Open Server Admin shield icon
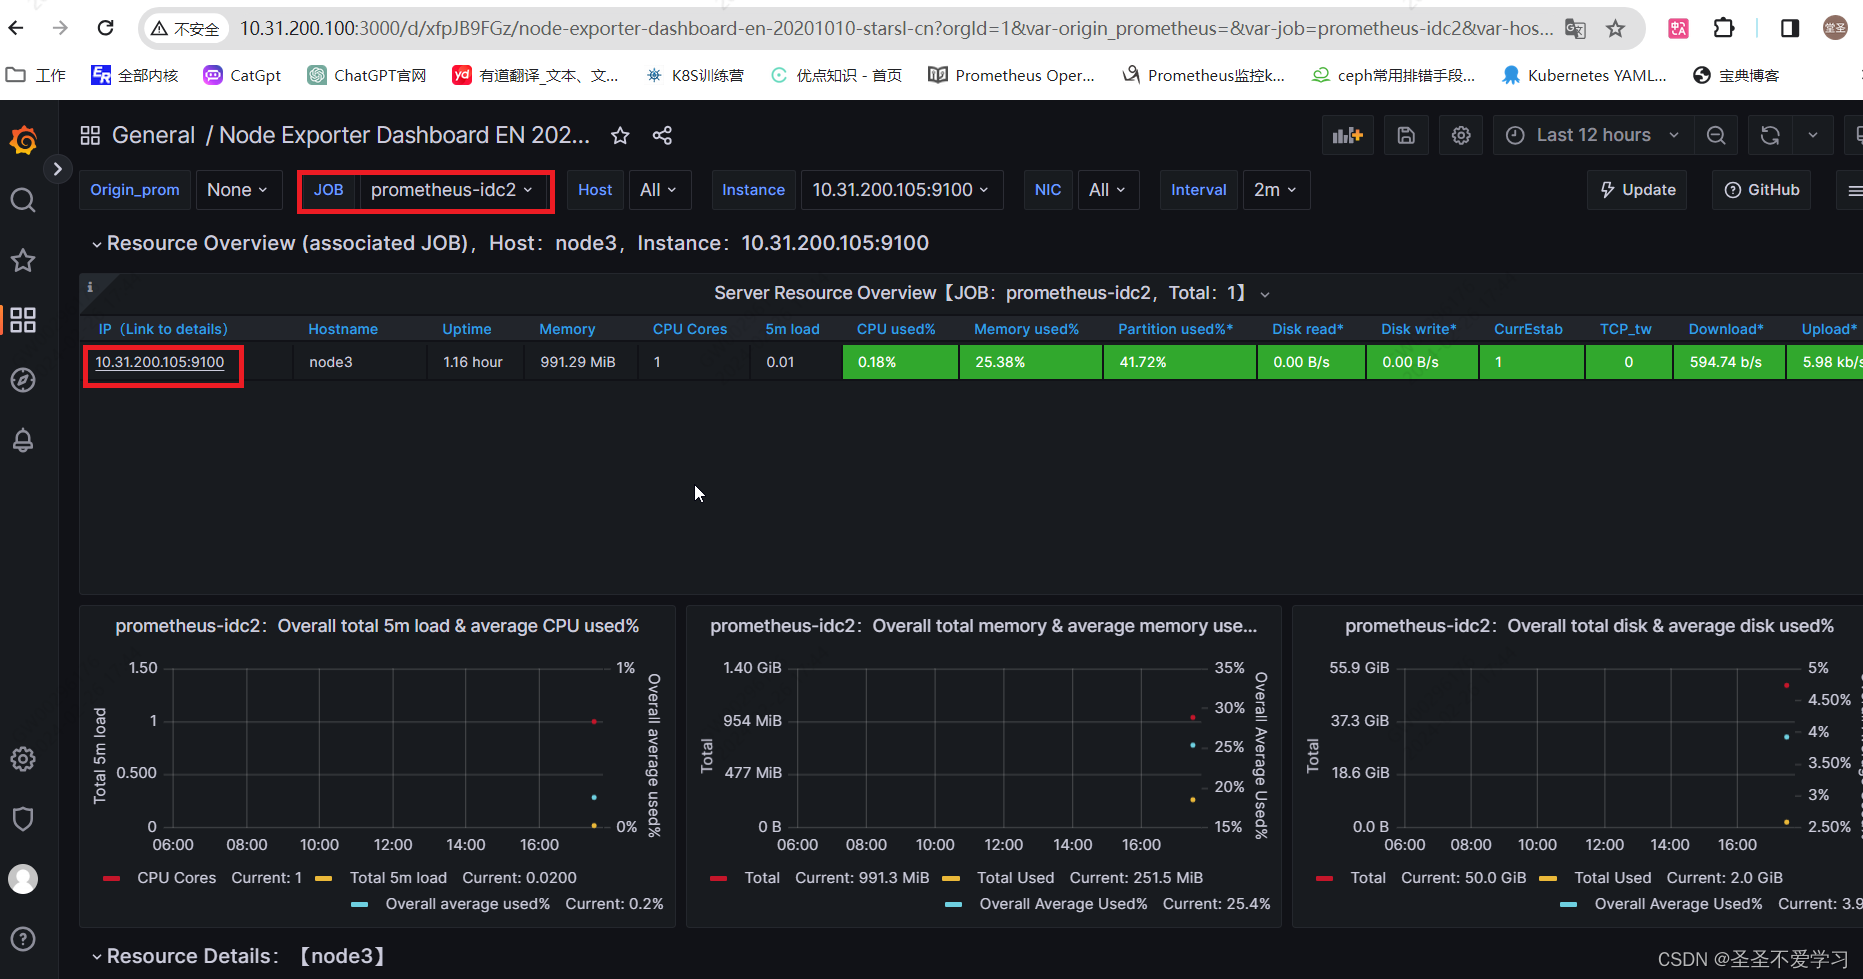 [23, 819]
